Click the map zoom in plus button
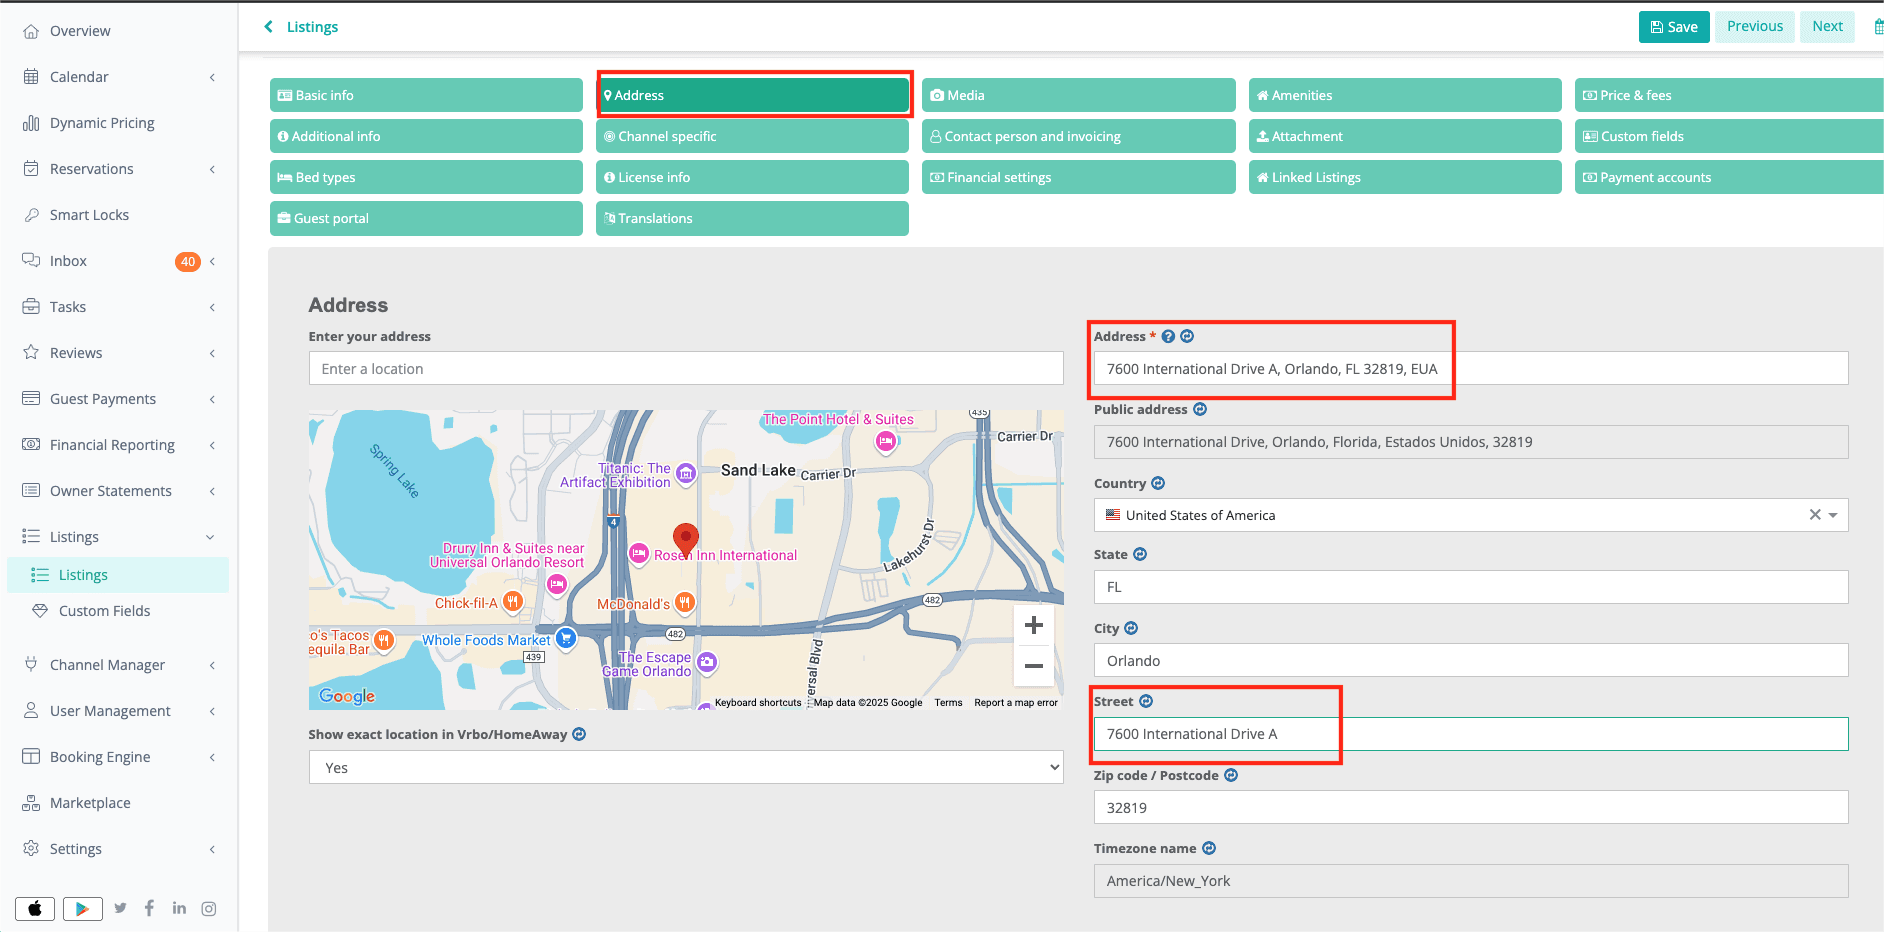The height and width of the screenshot is (932, 1884). tap(1034, 626)
